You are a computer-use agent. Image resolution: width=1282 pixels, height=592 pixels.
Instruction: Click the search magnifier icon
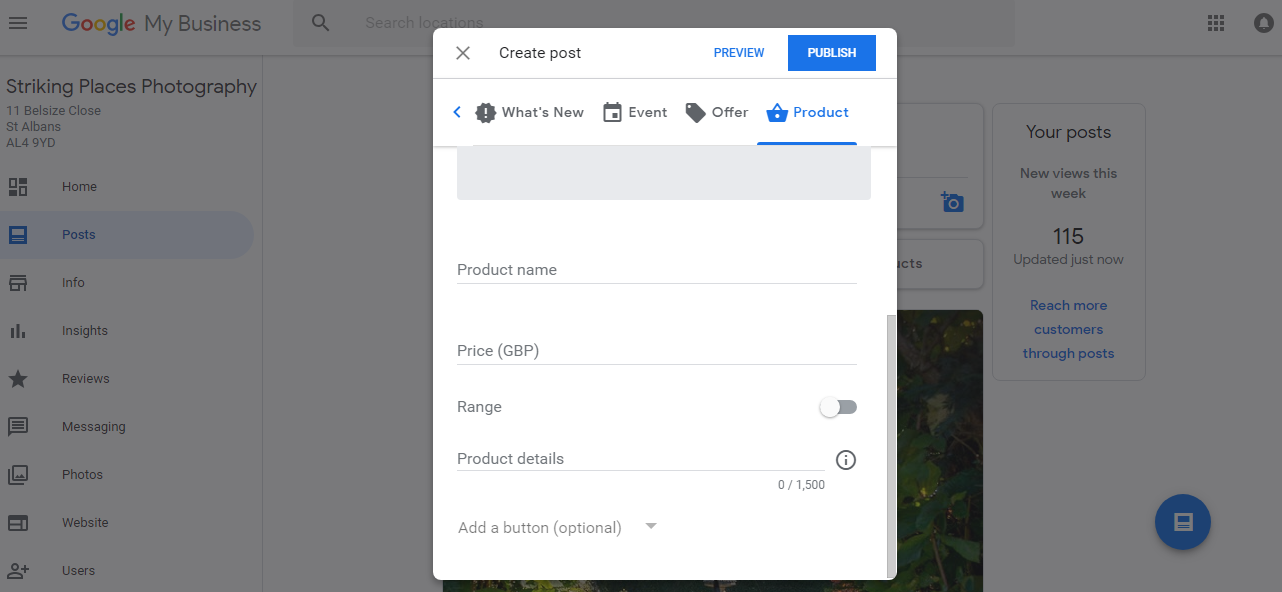pos(320,23)
